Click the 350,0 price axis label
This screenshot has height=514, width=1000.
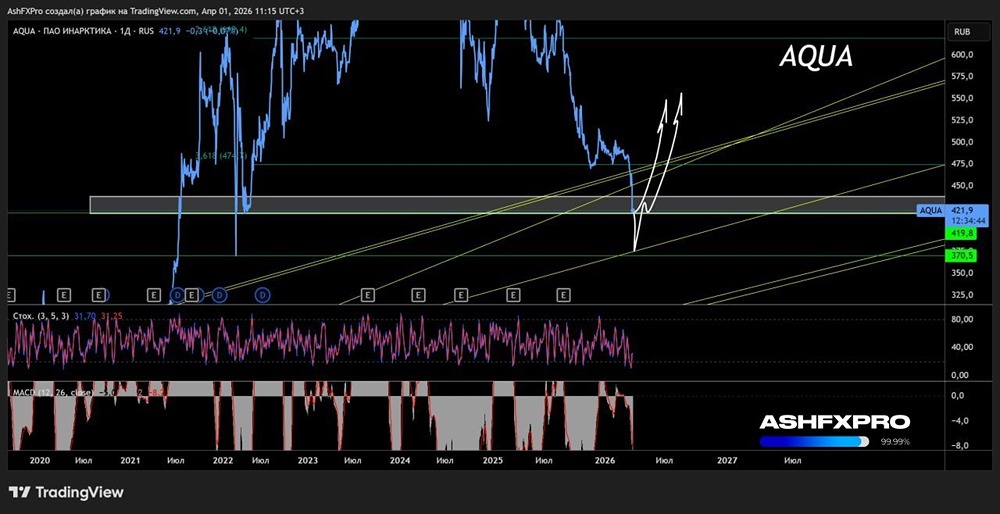962,273
